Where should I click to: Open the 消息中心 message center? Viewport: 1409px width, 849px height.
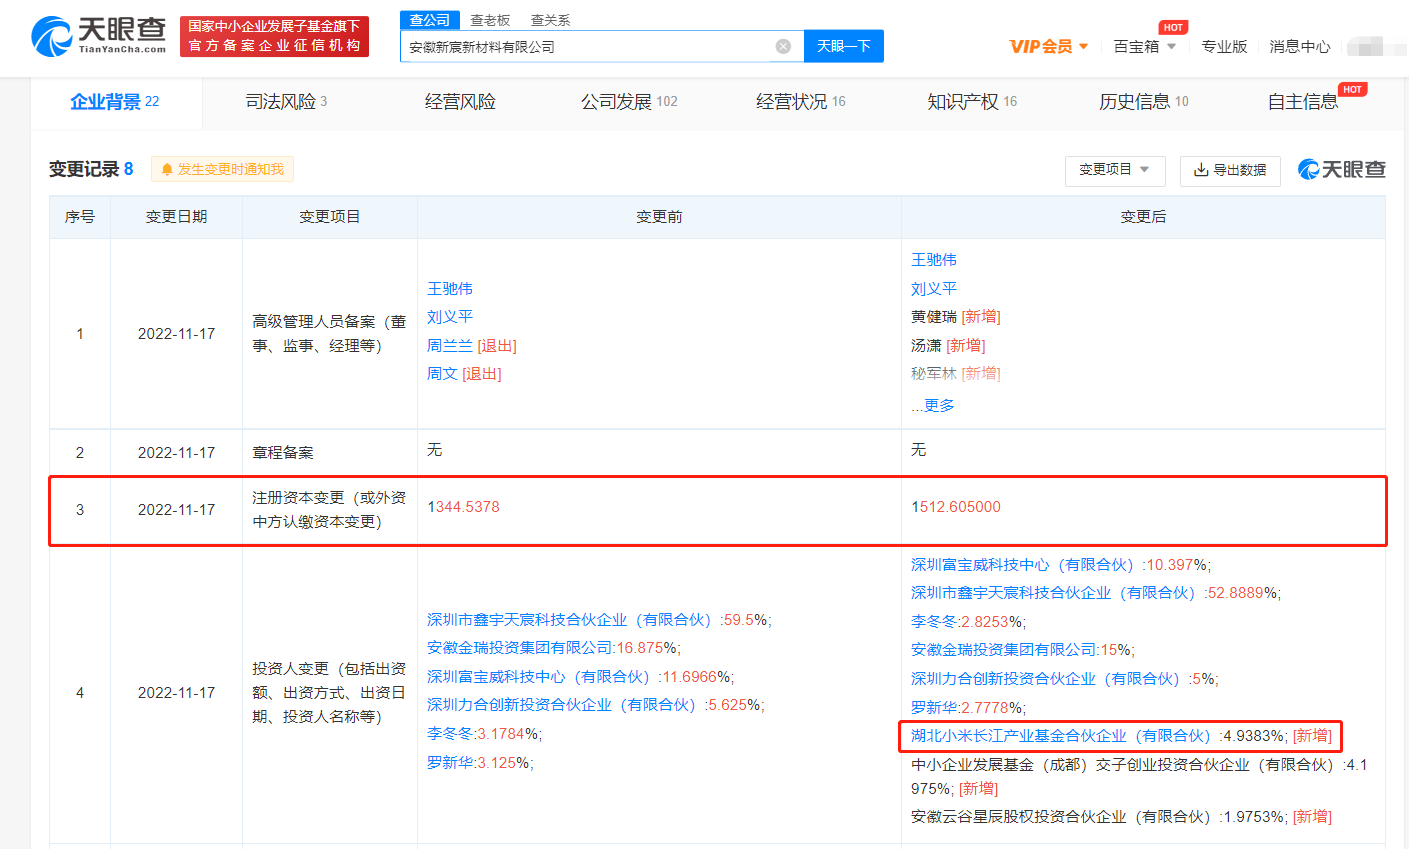[x=1299, y=47]
